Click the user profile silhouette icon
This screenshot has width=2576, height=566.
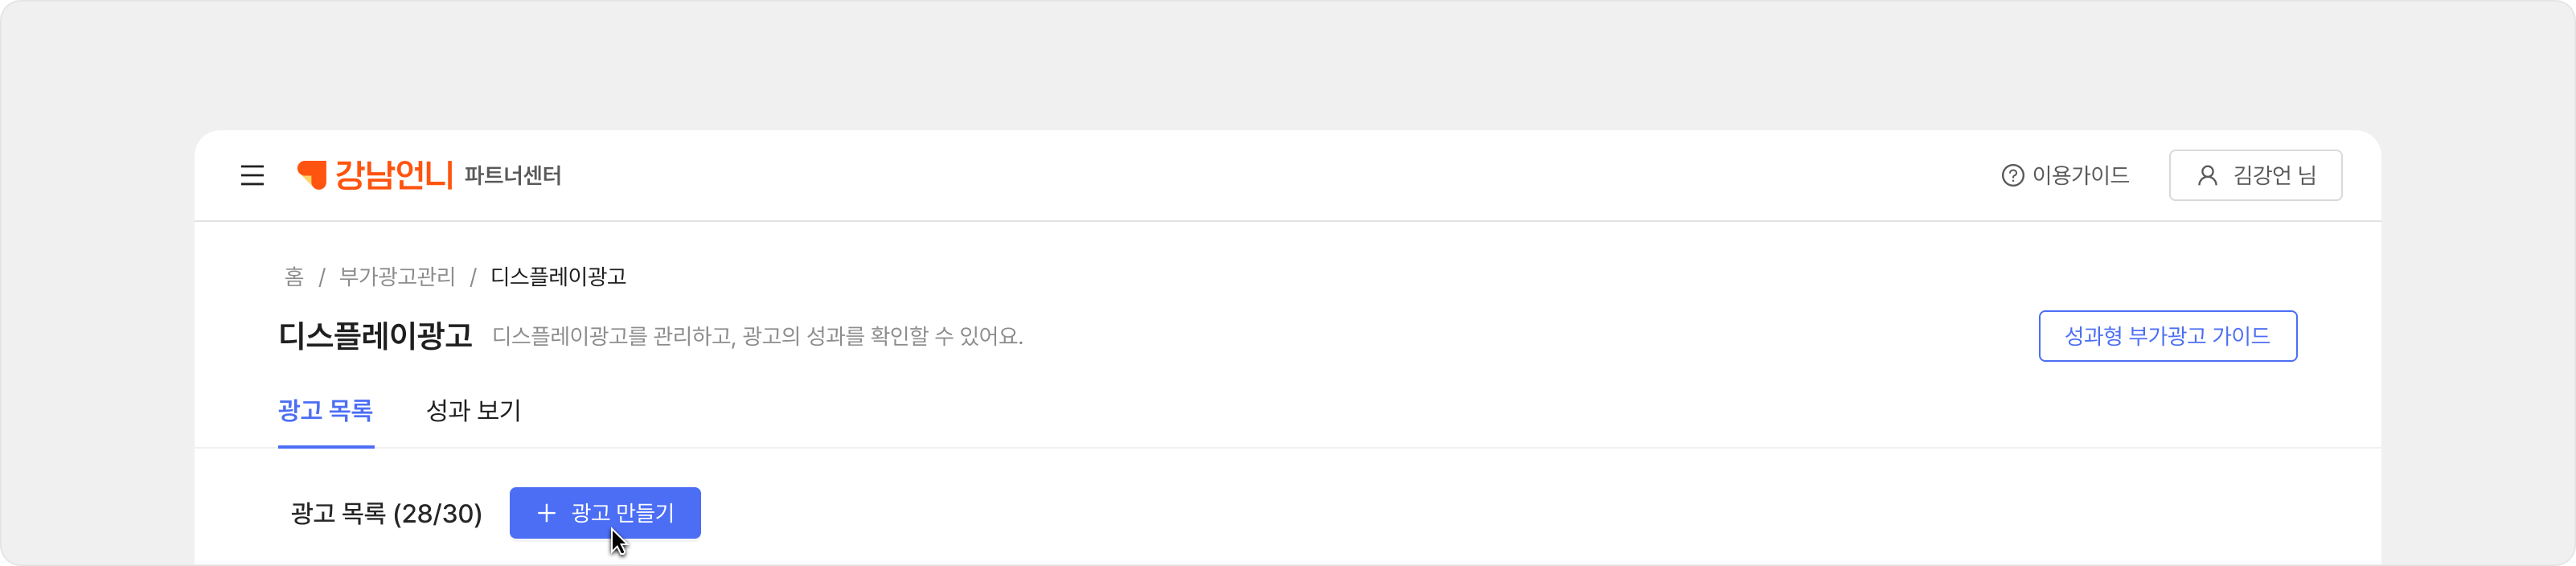click(x=2207, y=176)
